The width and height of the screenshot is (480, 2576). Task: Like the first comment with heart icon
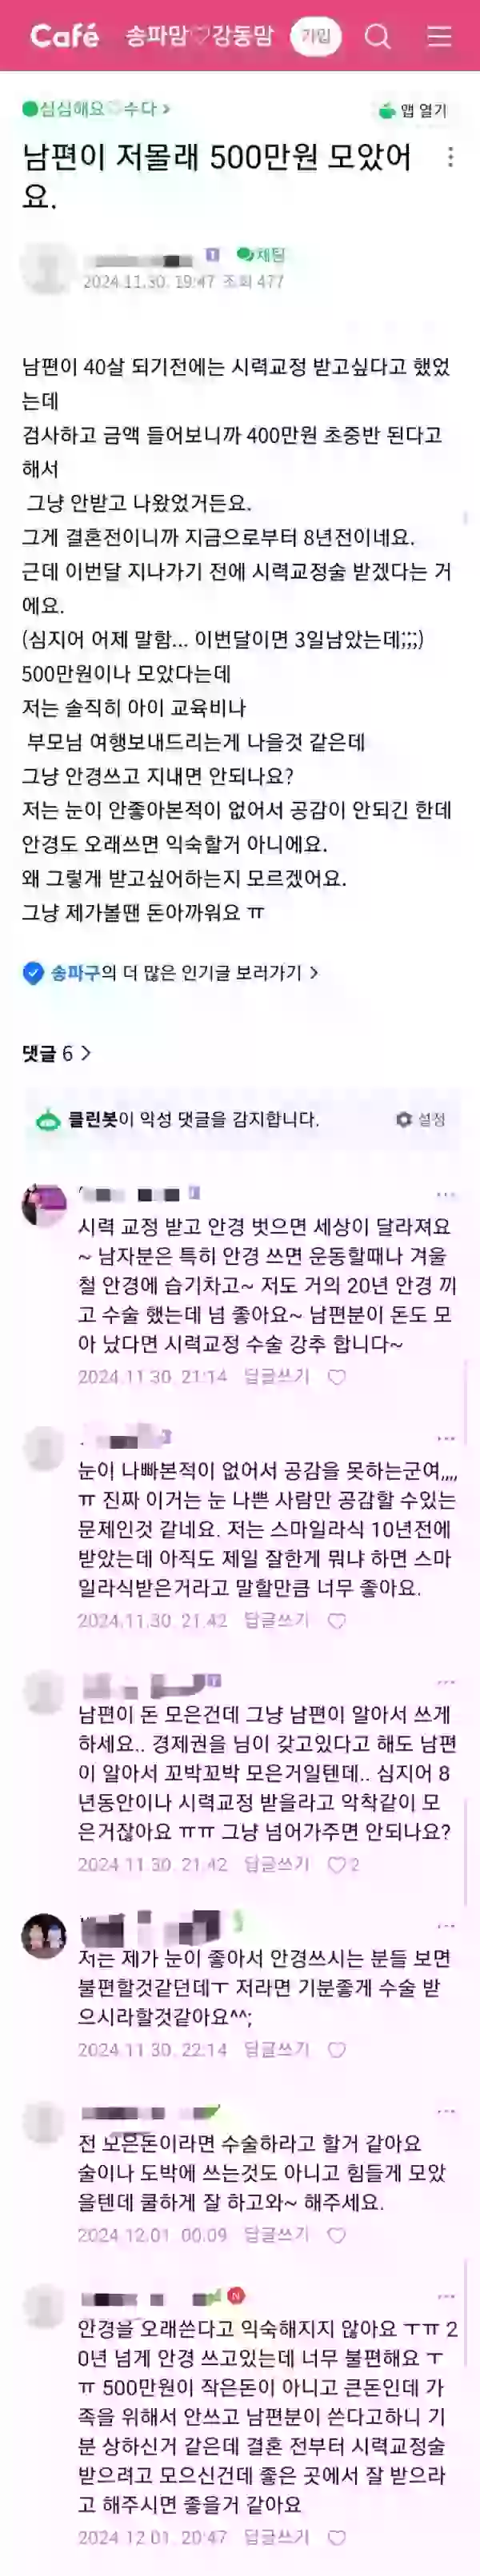pos(337,1376)
